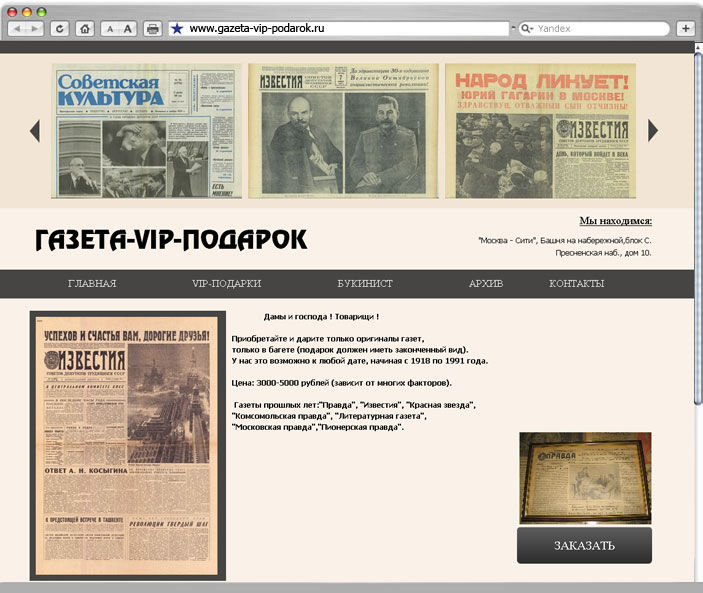Minimize the window with yellow button
703x593 pixels.
[27, 12]
